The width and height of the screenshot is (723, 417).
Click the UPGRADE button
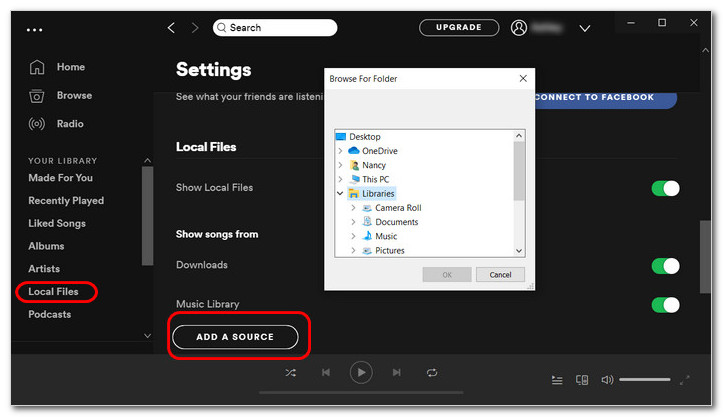tap(459, 27)
